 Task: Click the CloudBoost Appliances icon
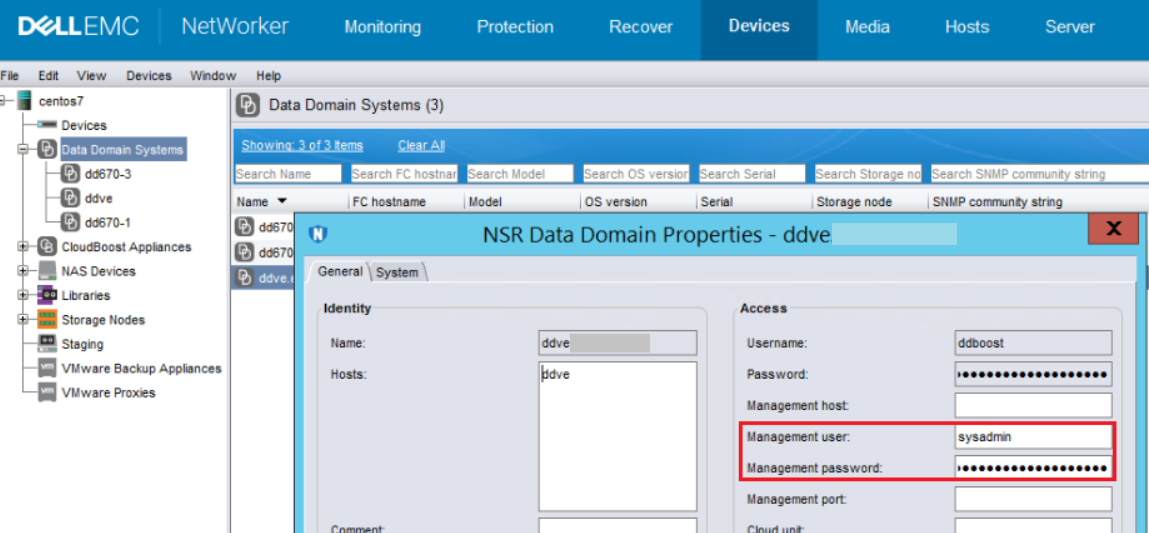(47, 246)
